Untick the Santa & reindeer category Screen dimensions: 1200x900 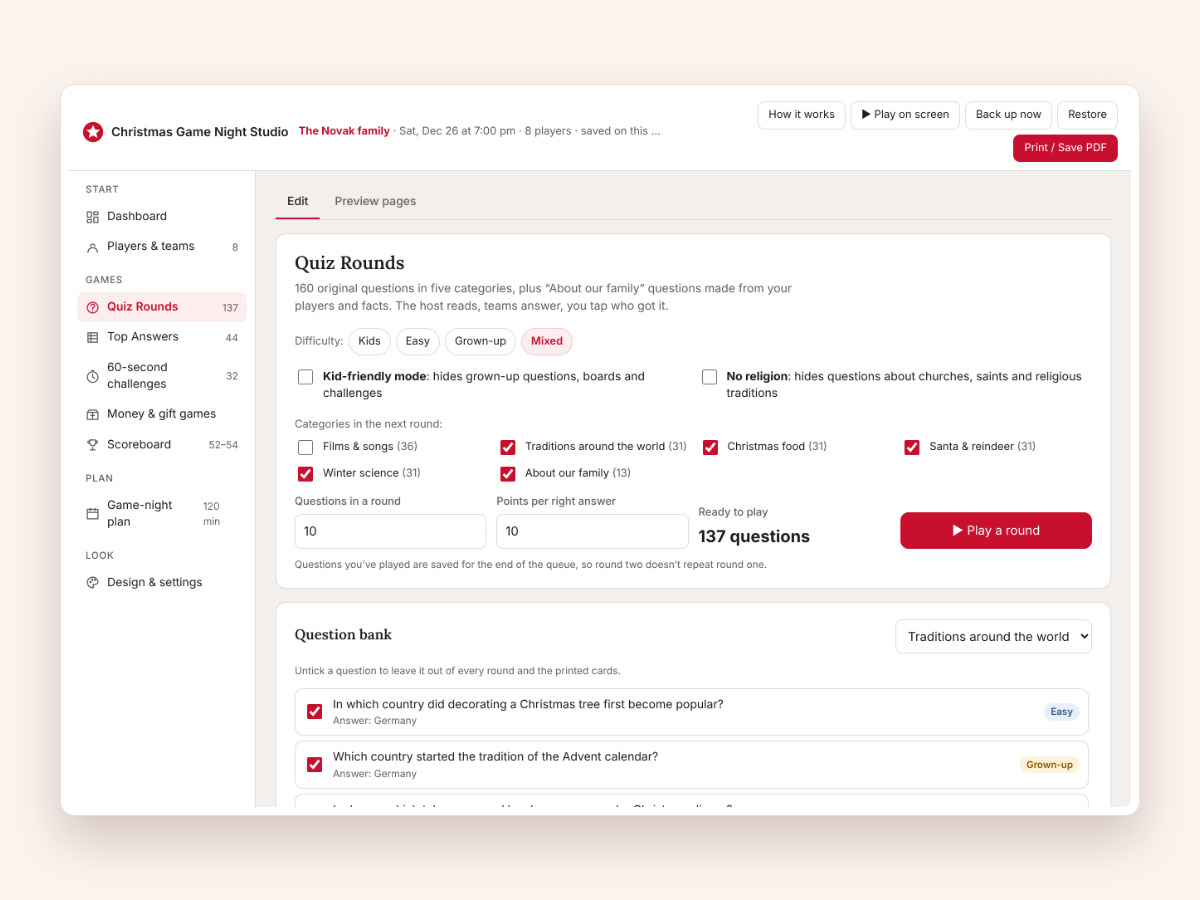pos(912,447)
